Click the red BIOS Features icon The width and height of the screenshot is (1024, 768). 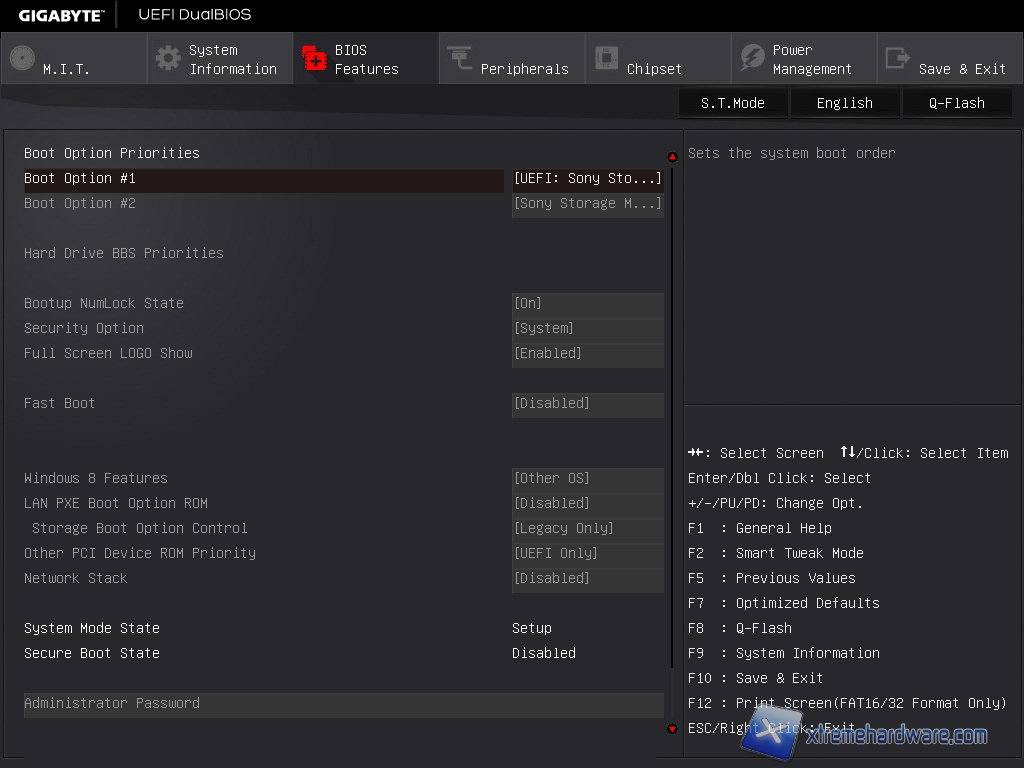click(315, 59)
